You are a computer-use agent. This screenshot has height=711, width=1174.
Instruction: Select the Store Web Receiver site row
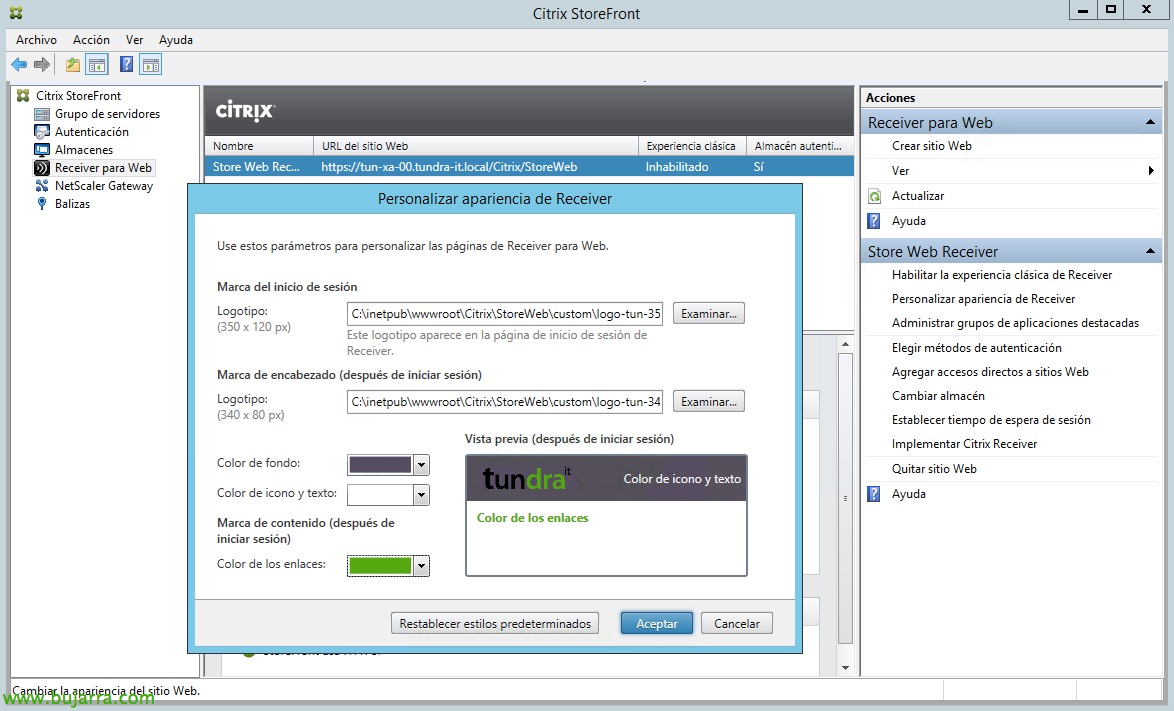(x=529, y=166)
